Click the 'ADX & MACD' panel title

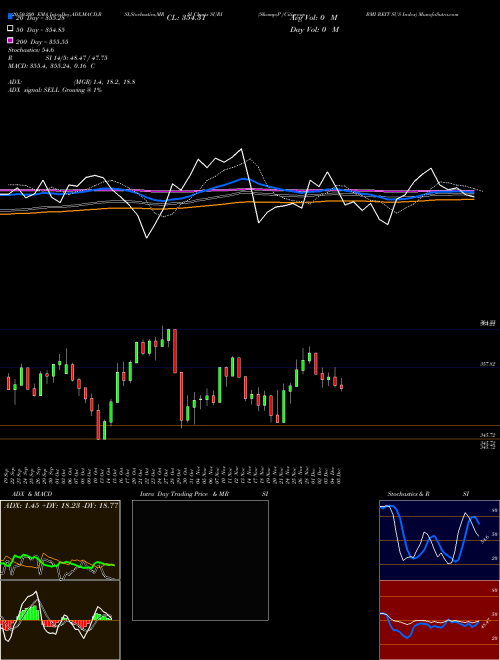point(32,494)
